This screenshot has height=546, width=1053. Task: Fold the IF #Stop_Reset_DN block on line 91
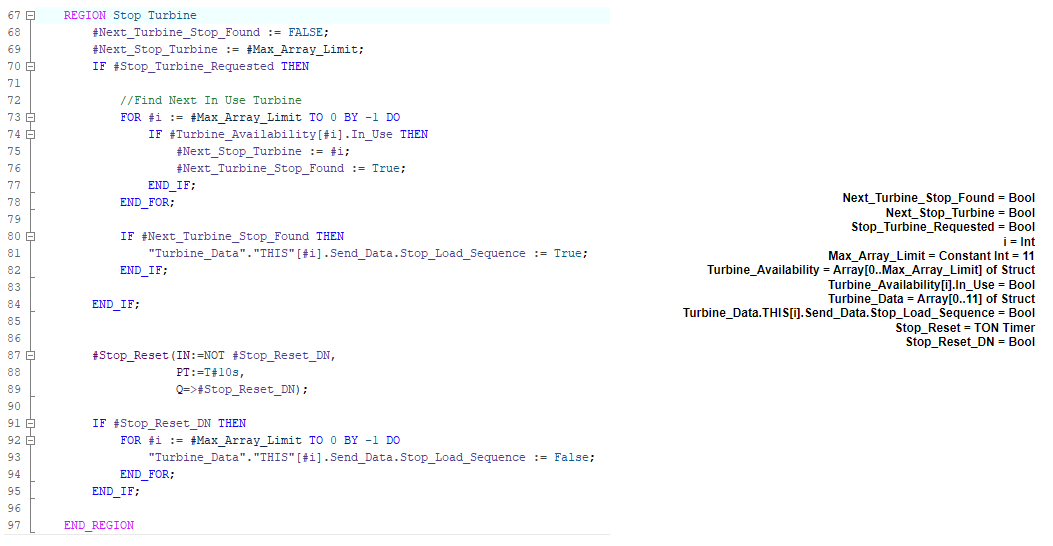pyautogui.click(x=29, y=424)
